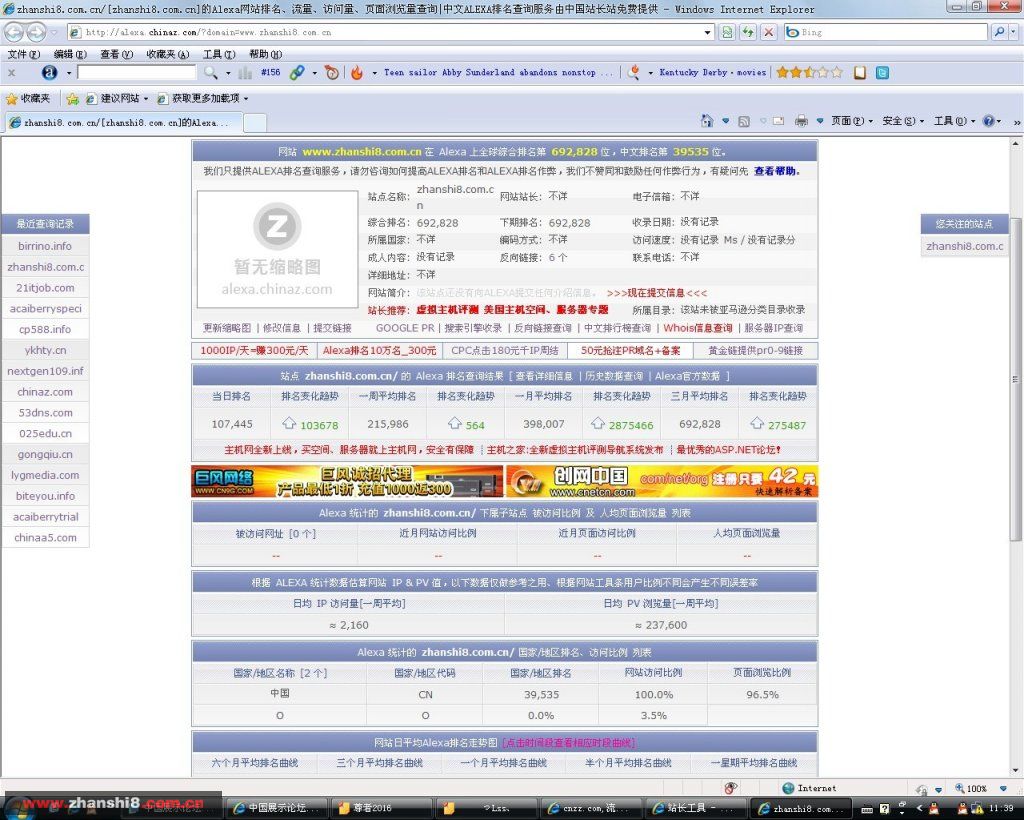The image size is (1024, 820).
Task: Open the 页面(P) dropdown menu
Action: point(852,121)
